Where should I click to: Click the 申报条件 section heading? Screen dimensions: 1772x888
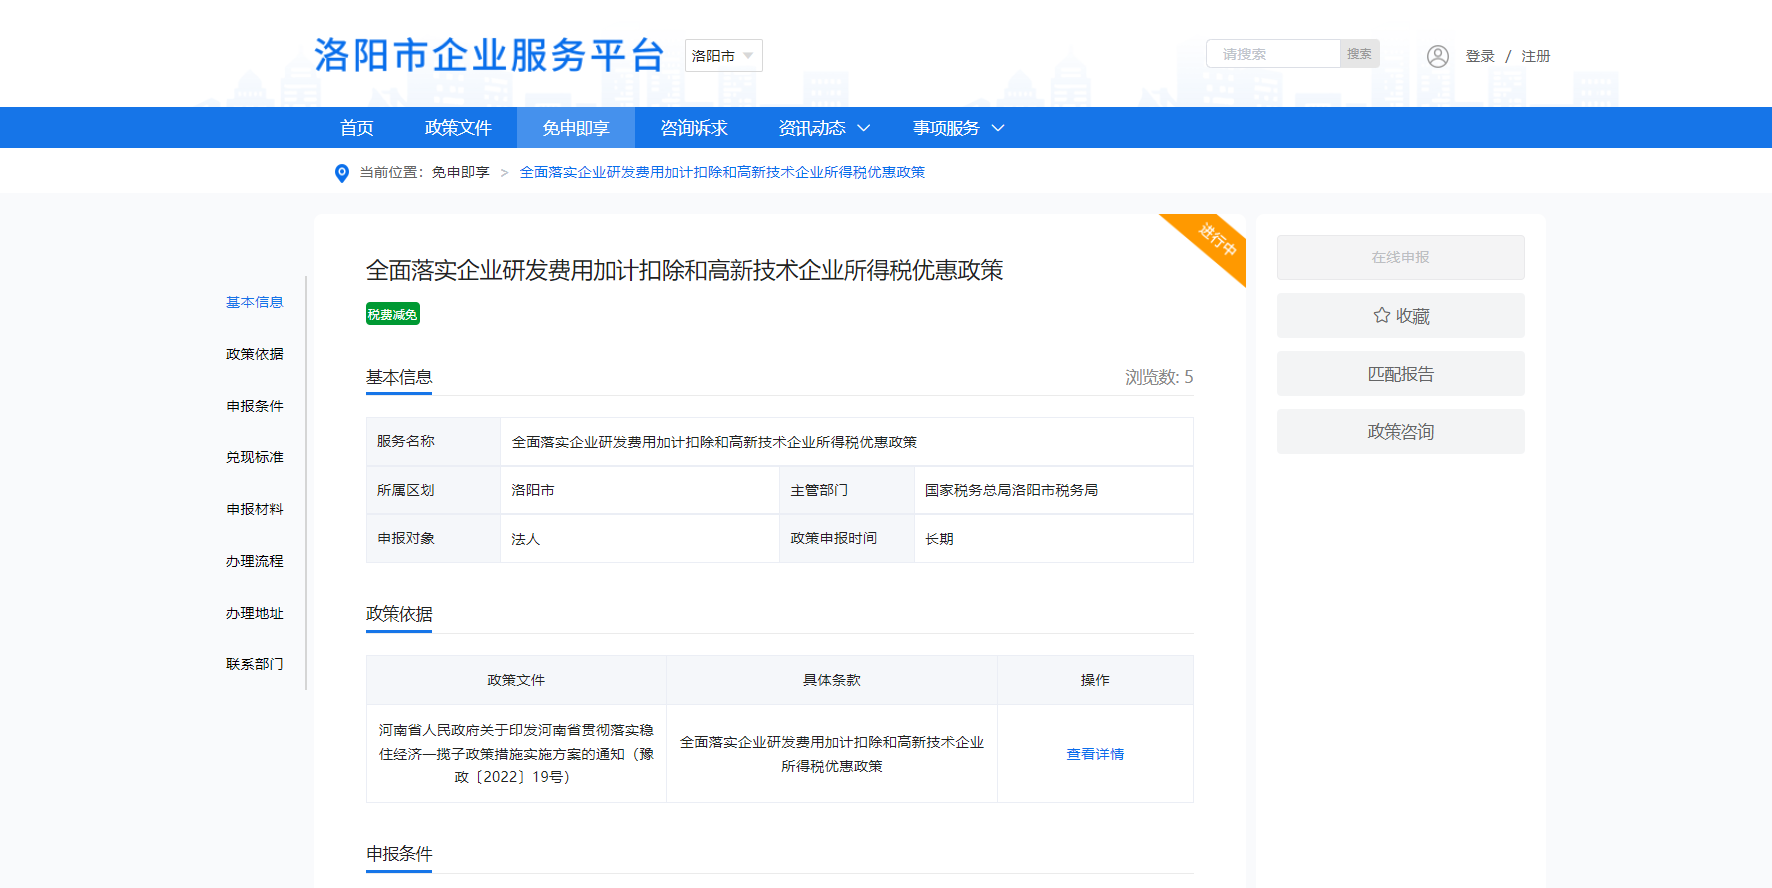[399, 854]
